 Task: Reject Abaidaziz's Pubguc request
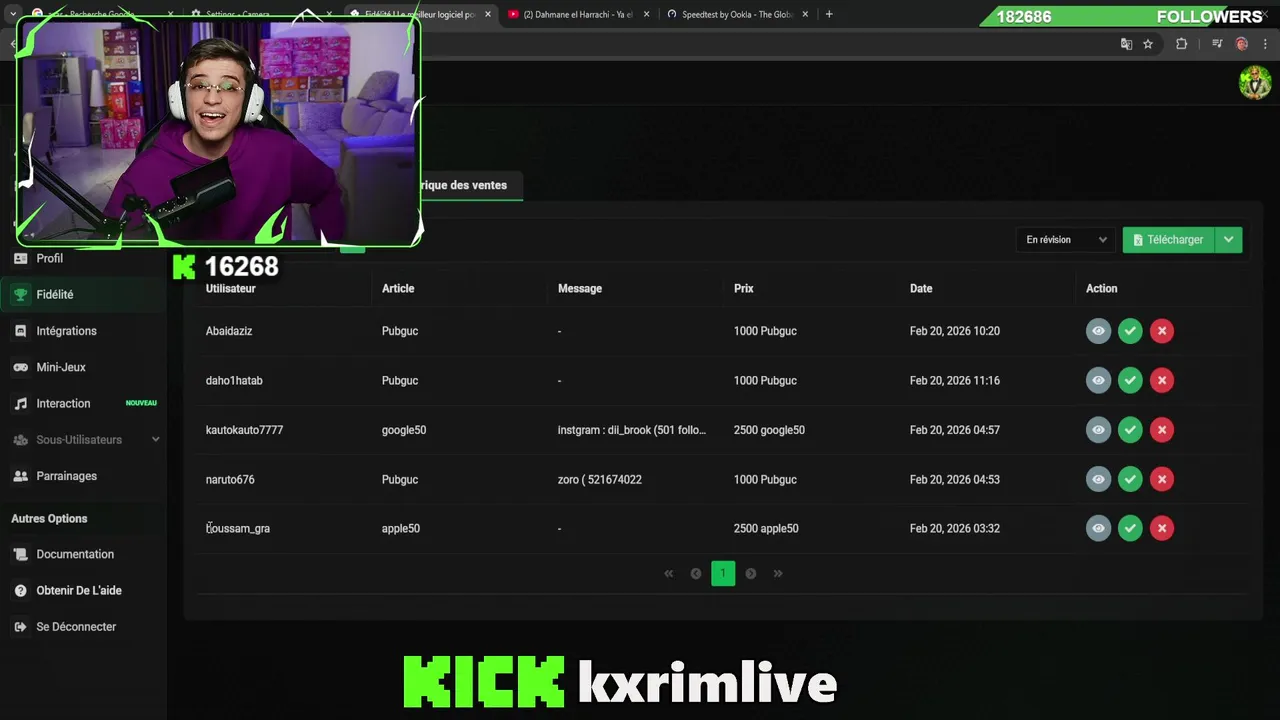[1162, 331]
